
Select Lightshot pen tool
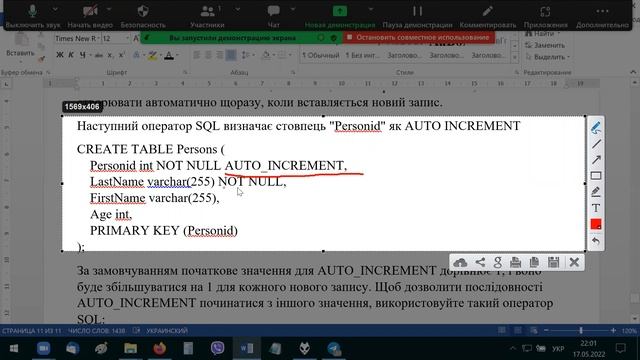596,128
